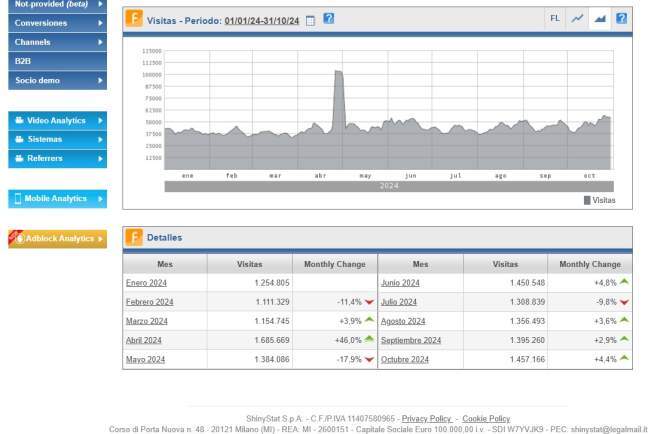Toggle the Visitas legend swatch
Viewport: 670px width, 434px height.
(x=587, y=200)
